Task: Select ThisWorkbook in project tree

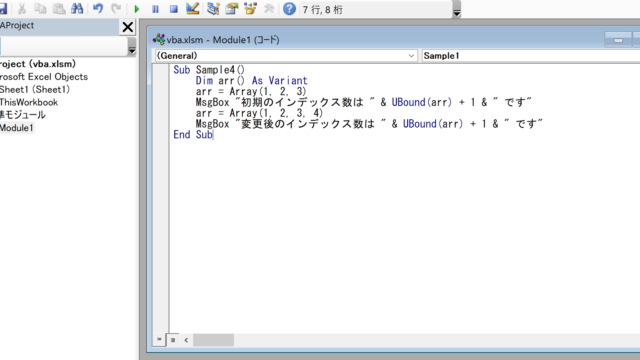Action: 29,102
